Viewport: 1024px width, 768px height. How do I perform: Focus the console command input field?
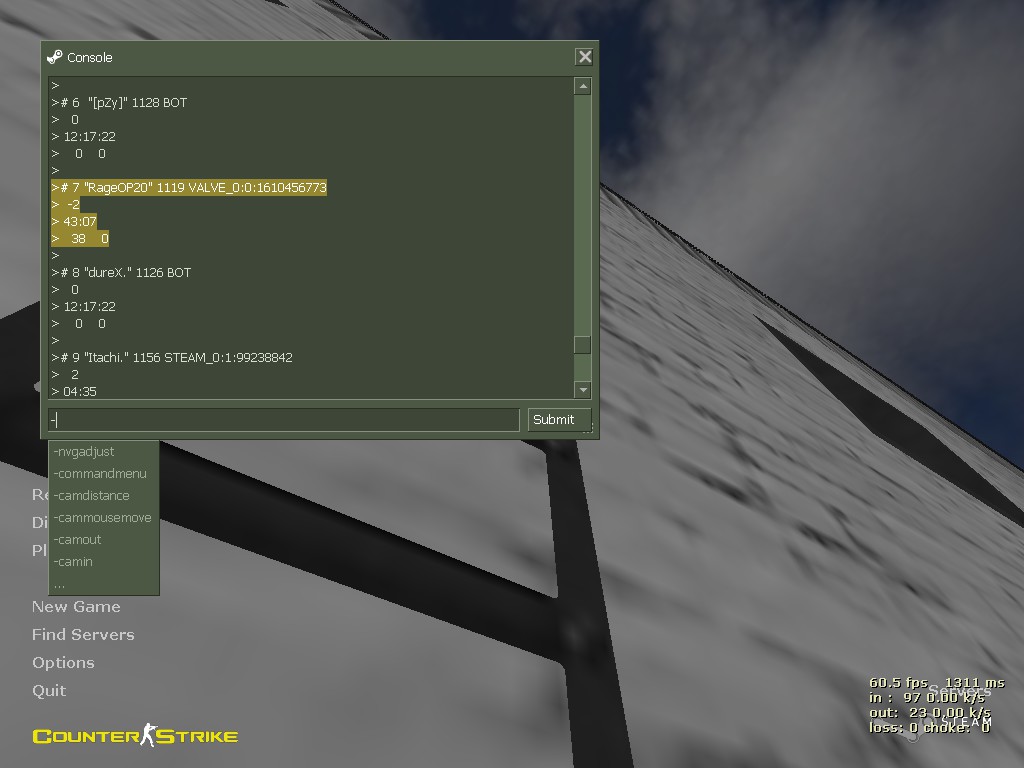(x=284, y=420)
